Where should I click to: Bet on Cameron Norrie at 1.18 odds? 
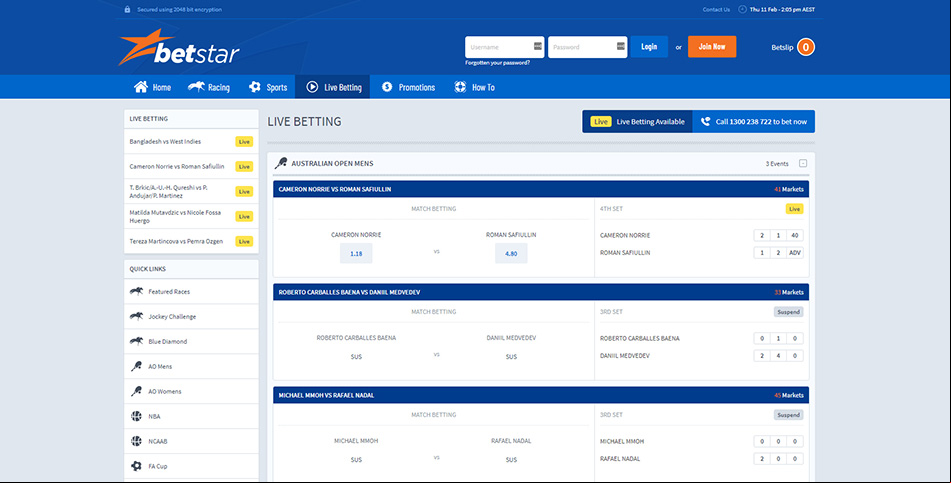pyautogui.click(x=356, y=254)
